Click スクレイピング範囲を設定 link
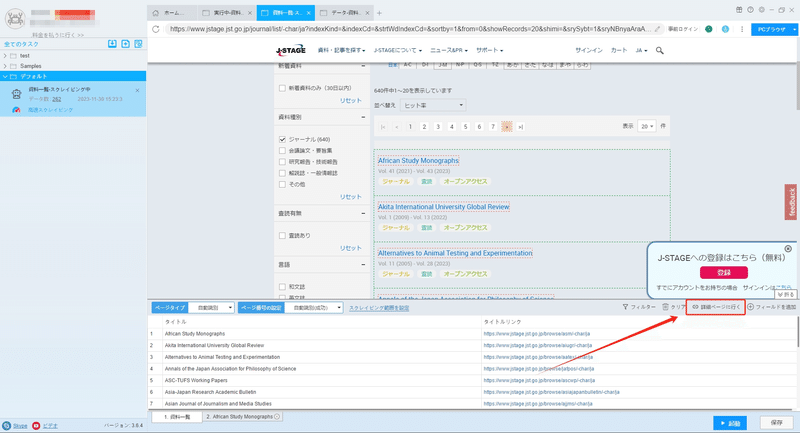The height and width of the screenshot is (433, 800). 379,308
